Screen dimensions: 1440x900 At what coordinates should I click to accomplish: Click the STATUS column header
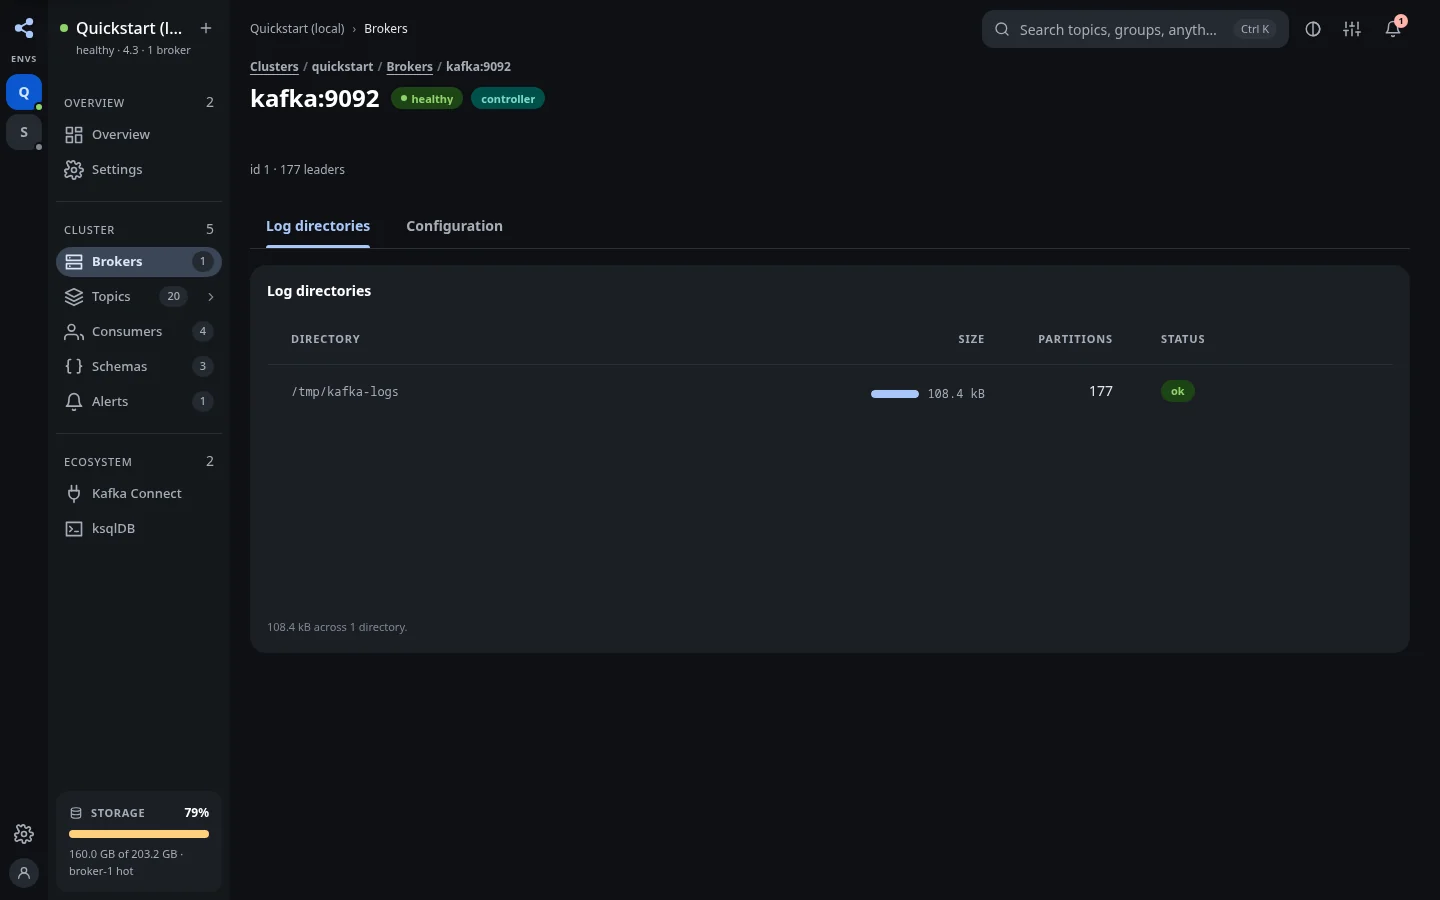pos(1183,339)
